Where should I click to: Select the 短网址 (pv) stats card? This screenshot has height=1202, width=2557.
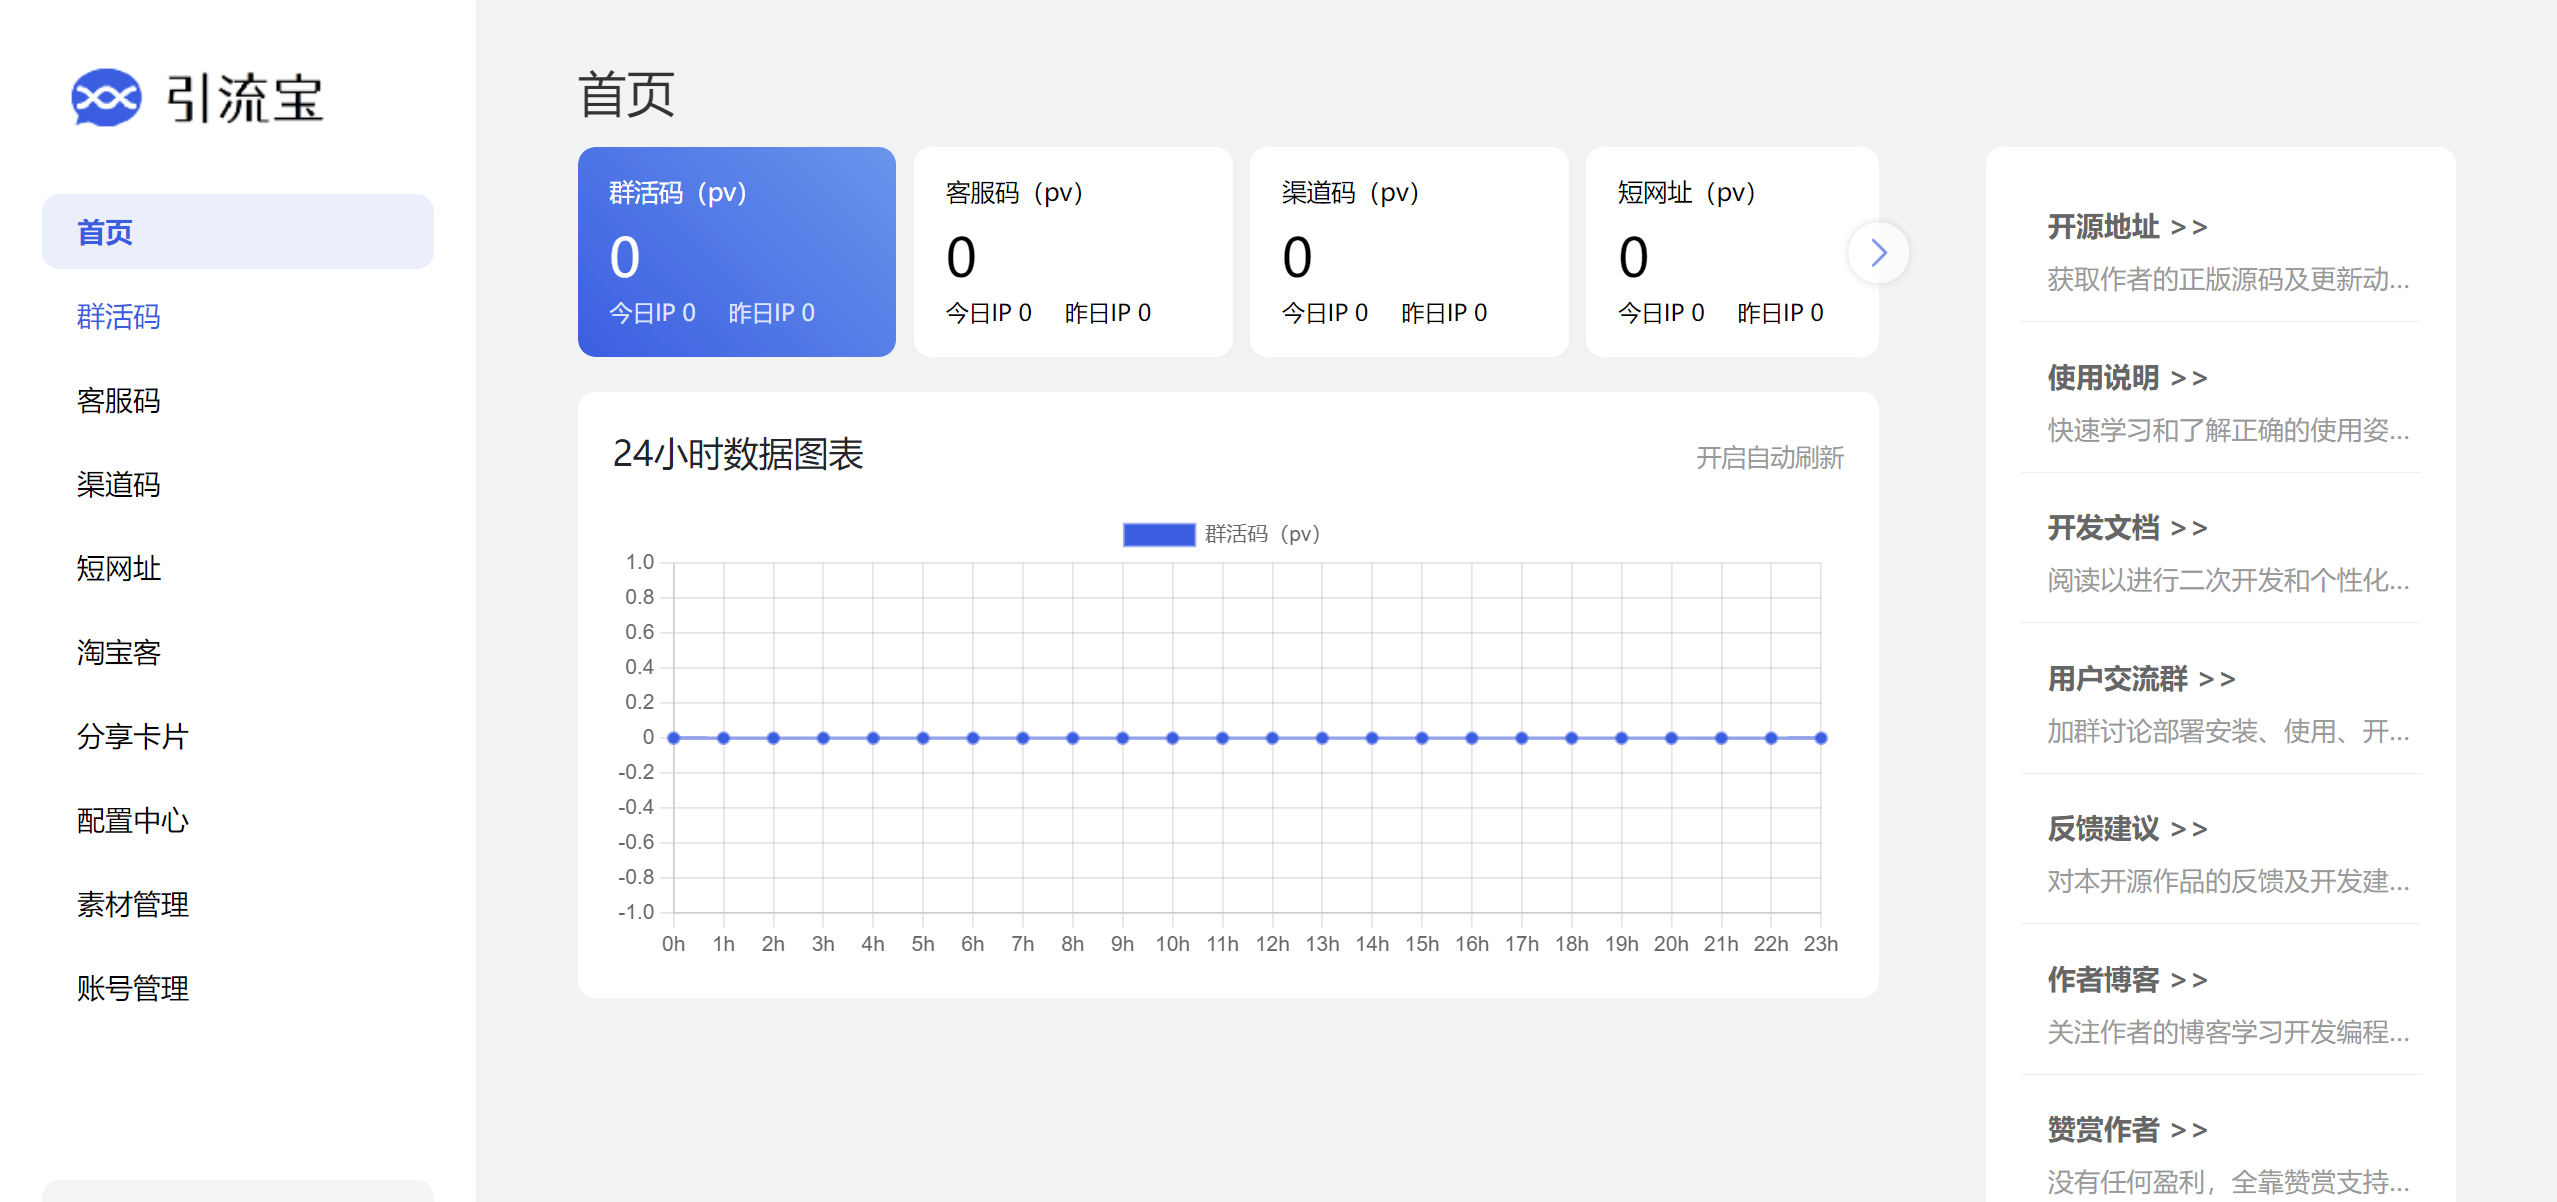(x=1732, y=252)
